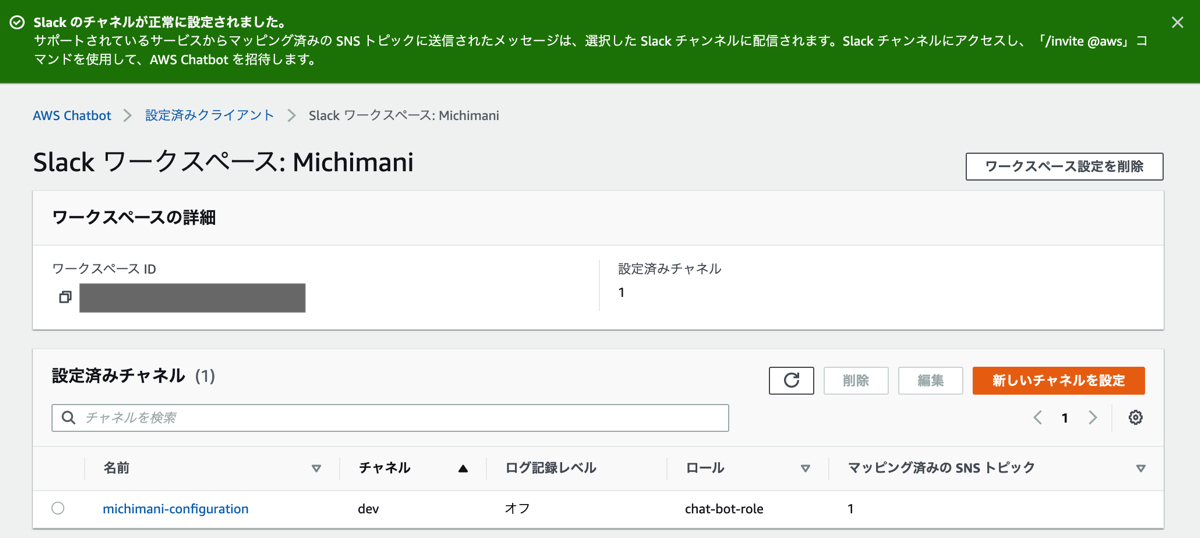Click the ワークスペースの詳細 heading
The image size is (1200, 538).
click(134, 217)
